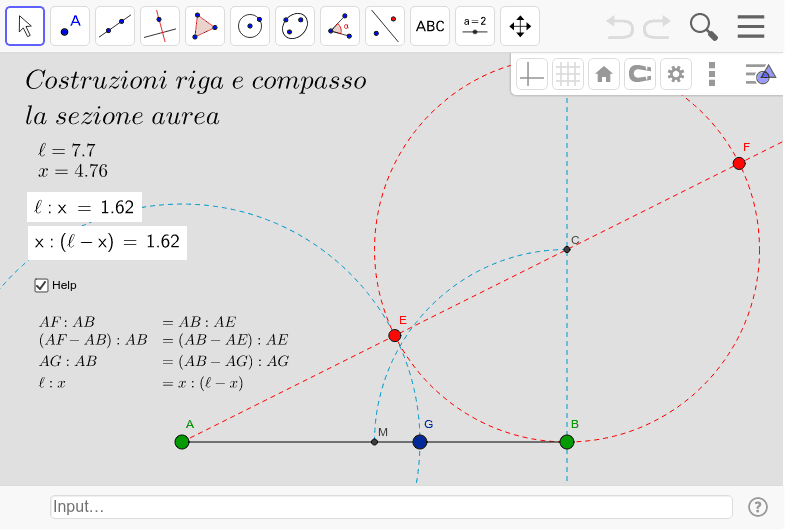Select the Move arrow tool
Viewport: 785px width, 530px height.
pyautogui.click(x=25, y=26)
